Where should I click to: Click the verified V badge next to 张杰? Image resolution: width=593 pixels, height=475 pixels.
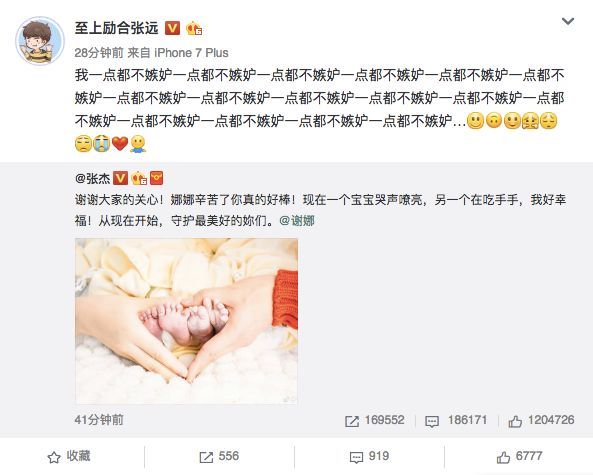[x=121, y=178]
